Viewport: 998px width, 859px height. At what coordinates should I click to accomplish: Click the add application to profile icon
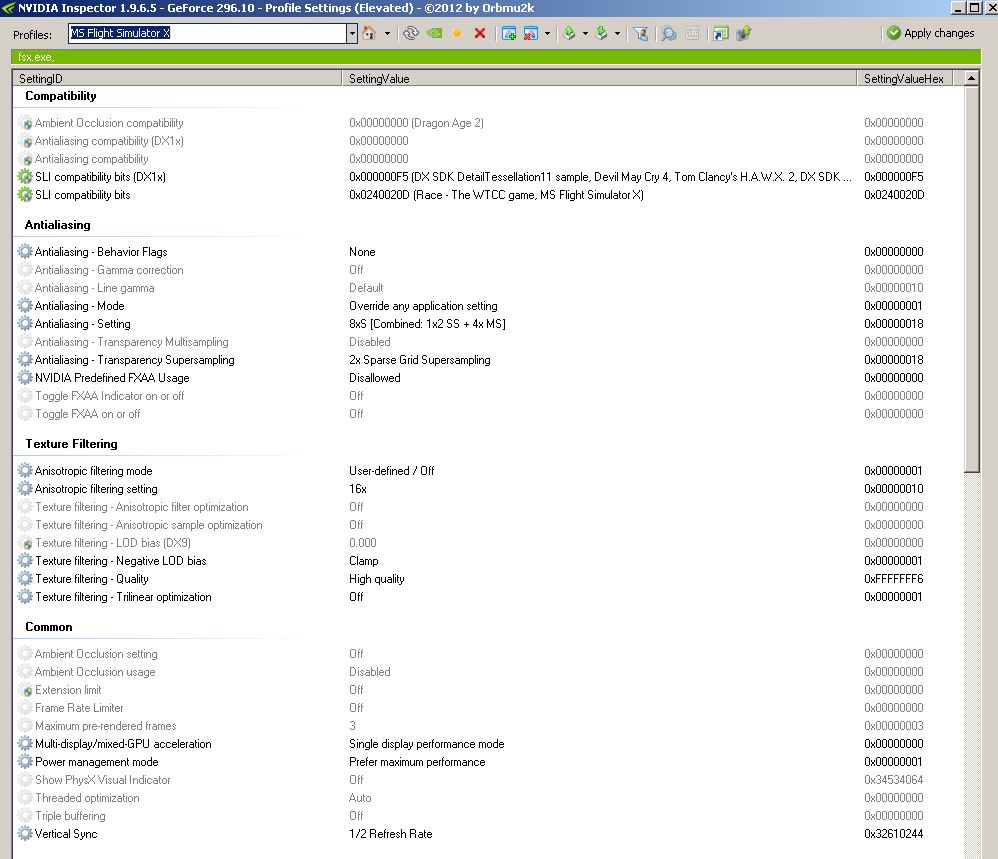coord(509,33)
